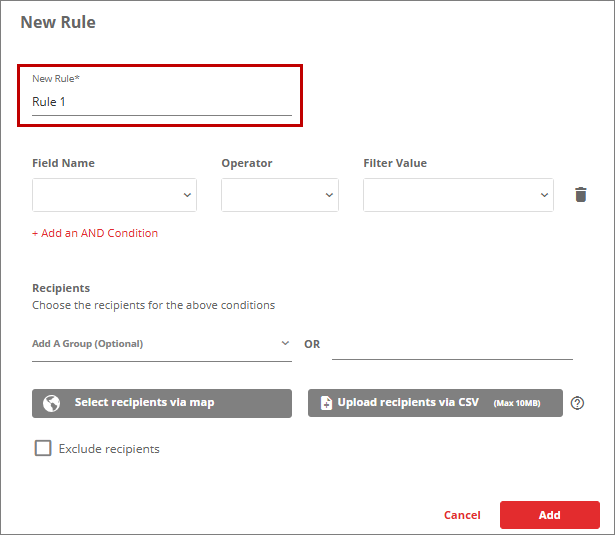The height and width of the screenshot is (535, 615).
Task: Click the Filter Value chevron arrow
Action: click(544, 195)
